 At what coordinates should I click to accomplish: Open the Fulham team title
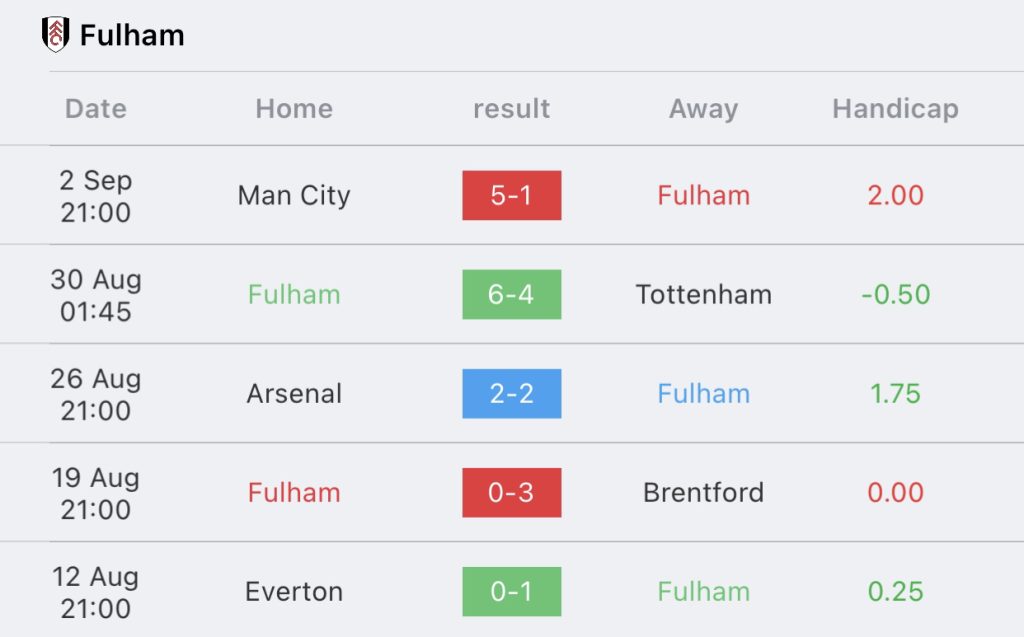click(x=132, y=35)
